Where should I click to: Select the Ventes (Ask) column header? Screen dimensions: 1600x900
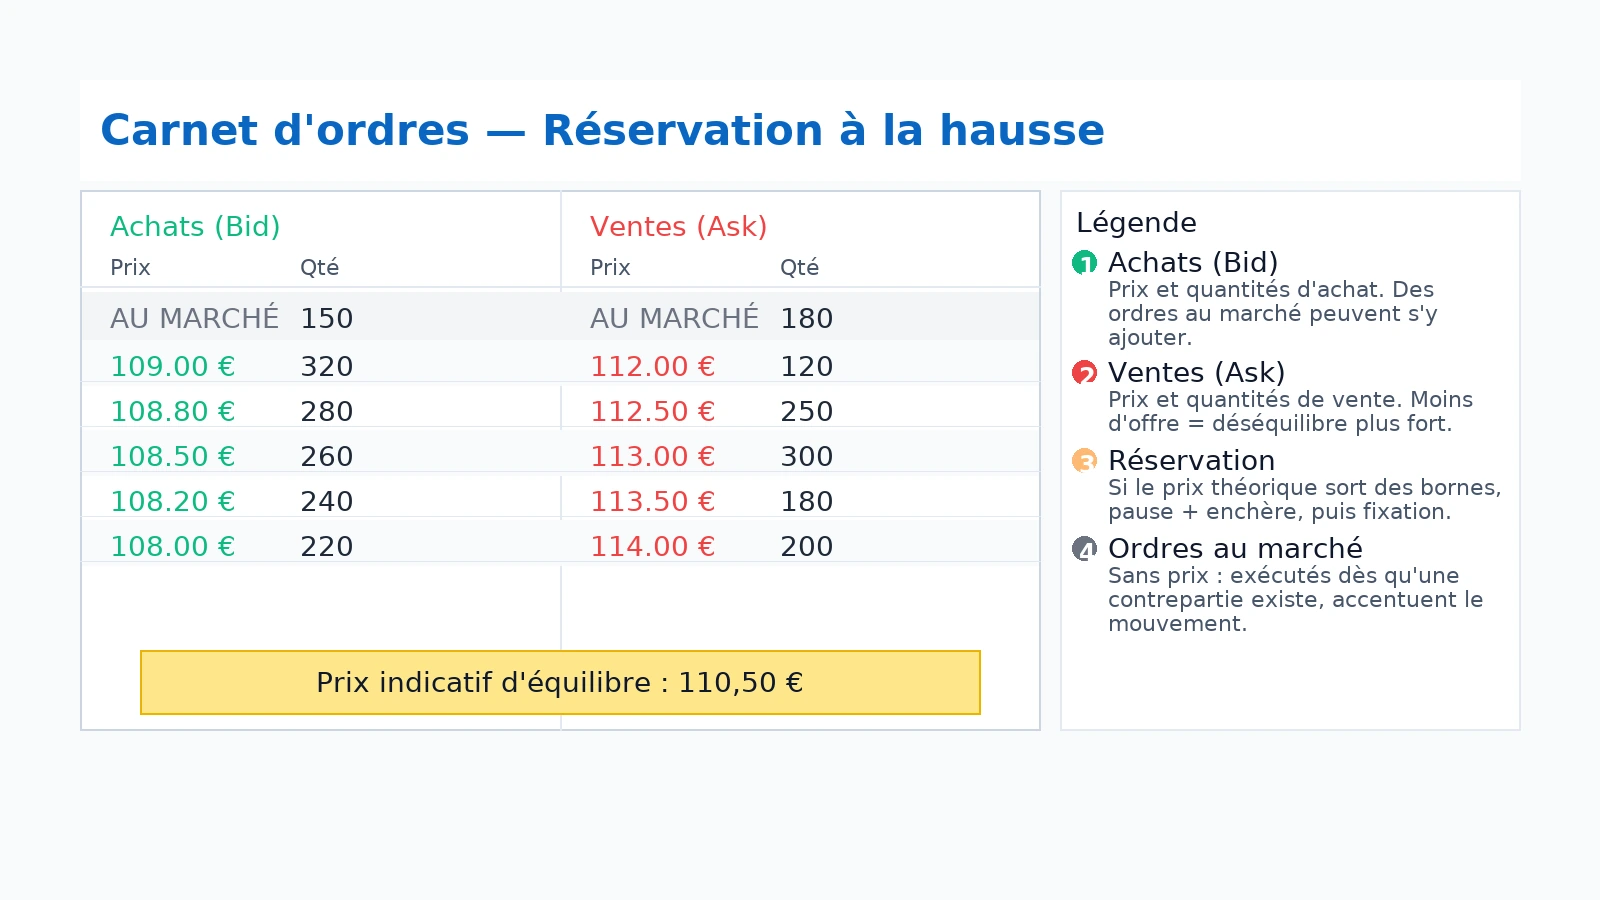coord(678,227)
